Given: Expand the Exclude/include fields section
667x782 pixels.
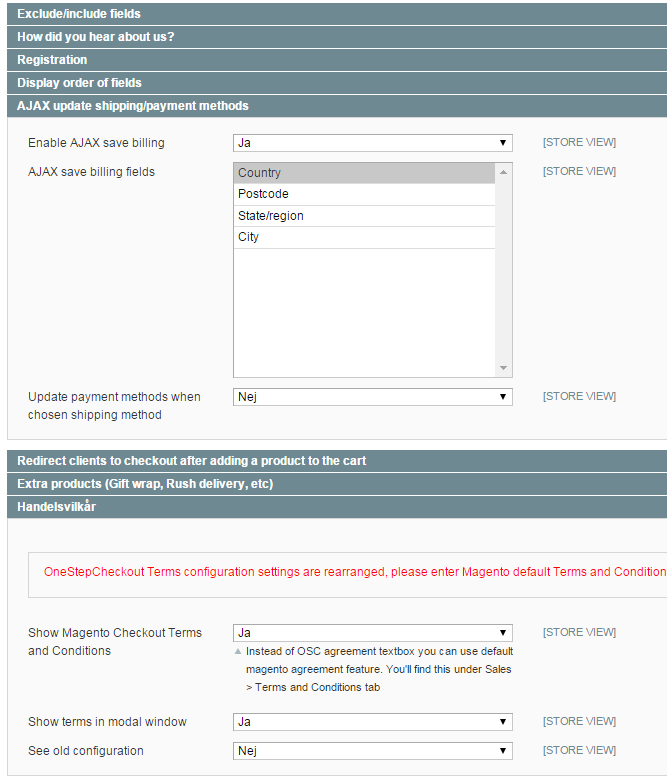Looking at the screenshot, I should 79,14.
